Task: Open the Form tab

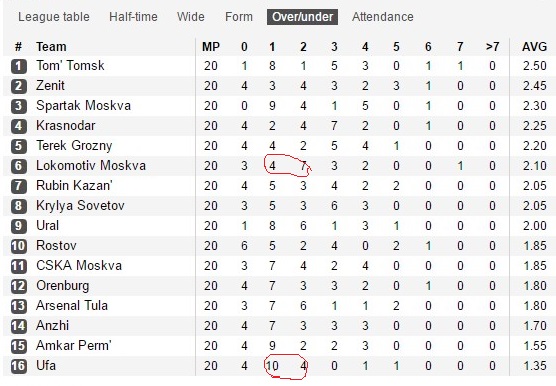Action: pyautogui.click(x=239, y=17)
